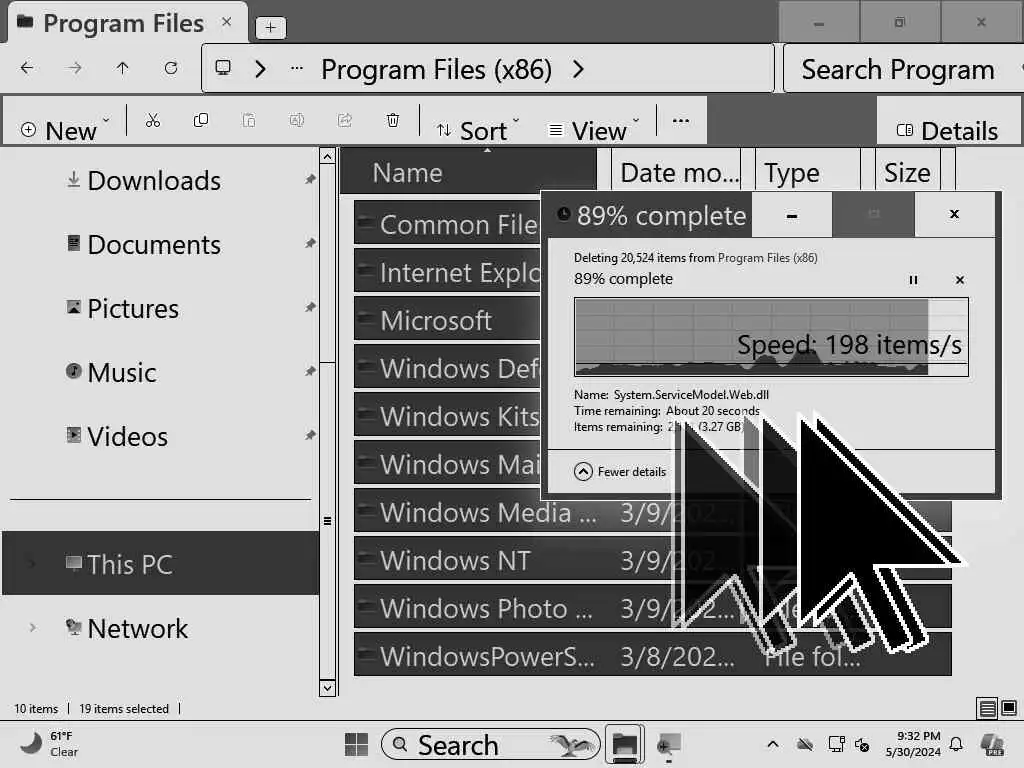Select This PC in the sidebar
Image resolution: width=1024 pixels, height=768 pixels.
[161, 564]
